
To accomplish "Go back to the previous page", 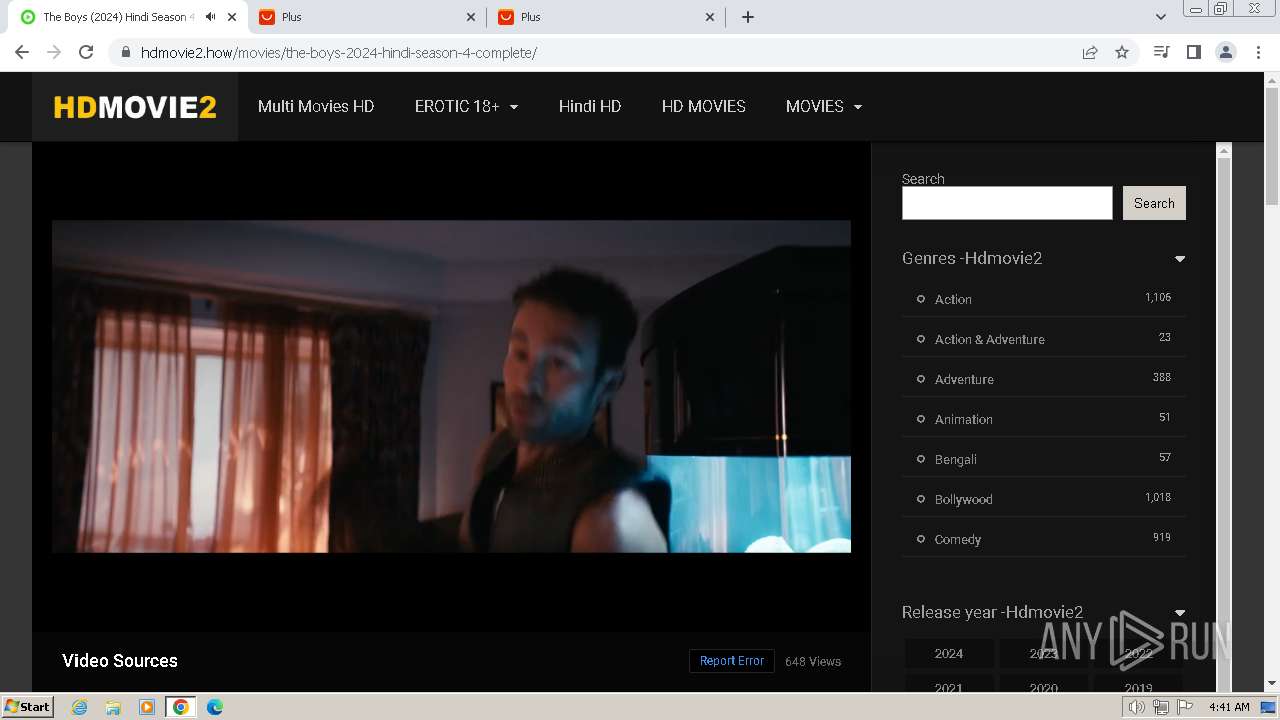I will coord(22,52).
